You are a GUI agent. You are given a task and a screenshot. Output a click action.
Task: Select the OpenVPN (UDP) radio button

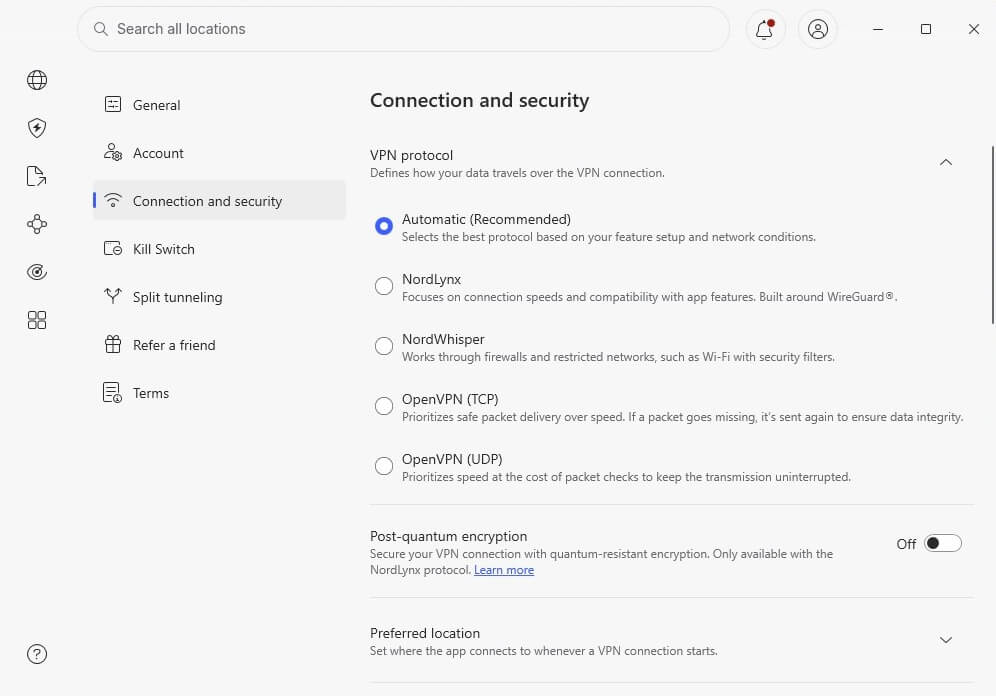[x=384, y=466]
